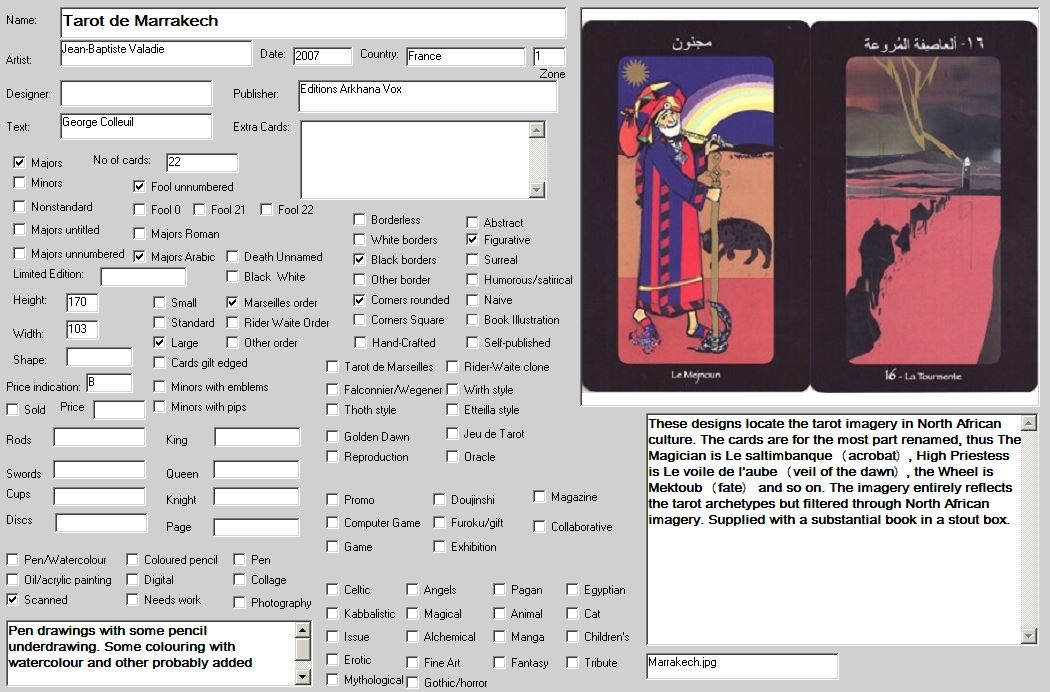Click into the Artist text field
This screenshot has width=1050, height=692.
pyautogui.click(x=155, y=53)
